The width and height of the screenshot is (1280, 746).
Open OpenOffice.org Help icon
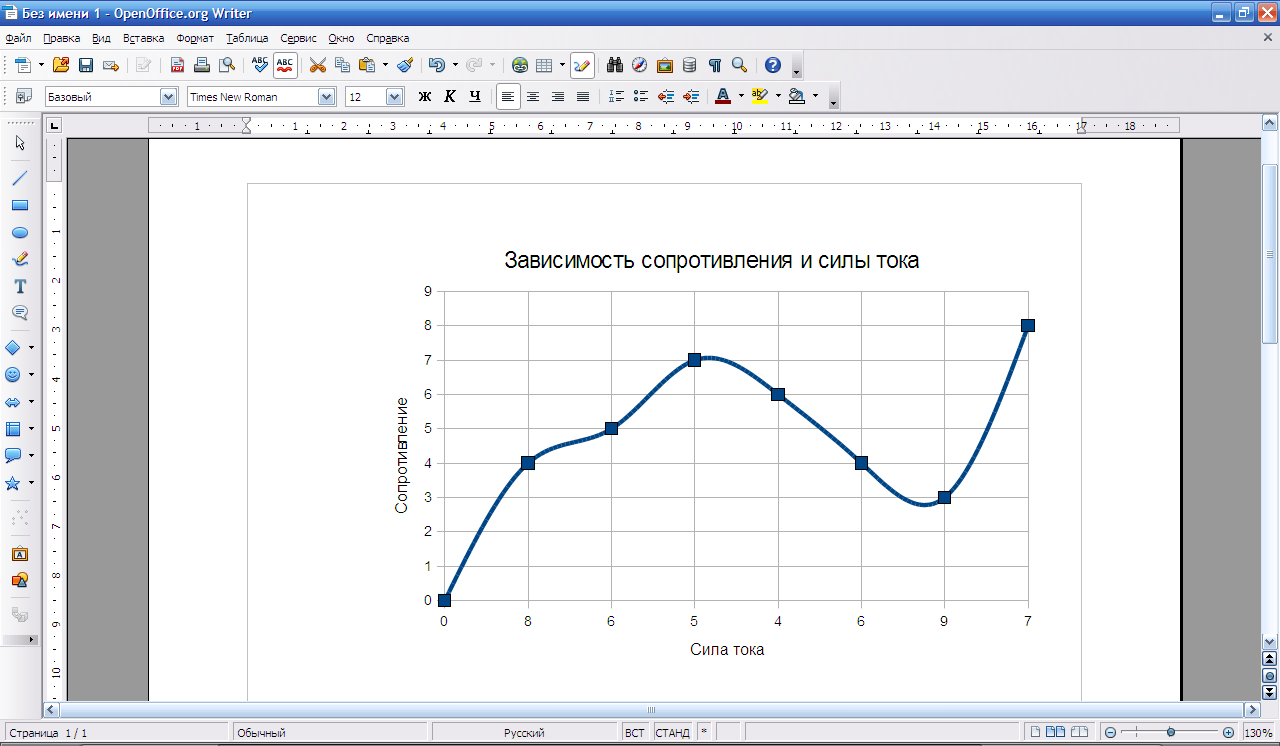(772, 65)
